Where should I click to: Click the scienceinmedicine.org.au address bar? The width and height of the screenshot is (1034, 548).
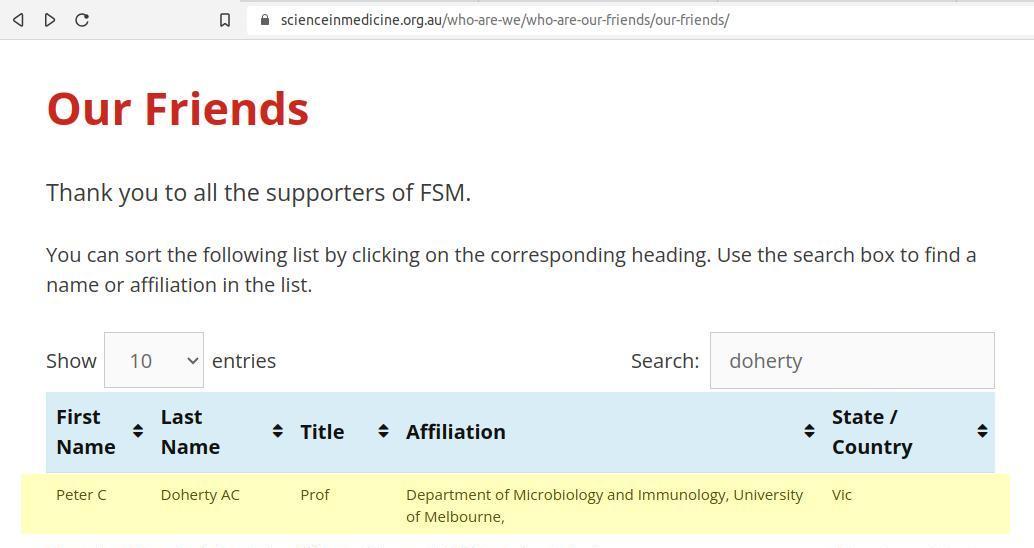pos(504,20)
